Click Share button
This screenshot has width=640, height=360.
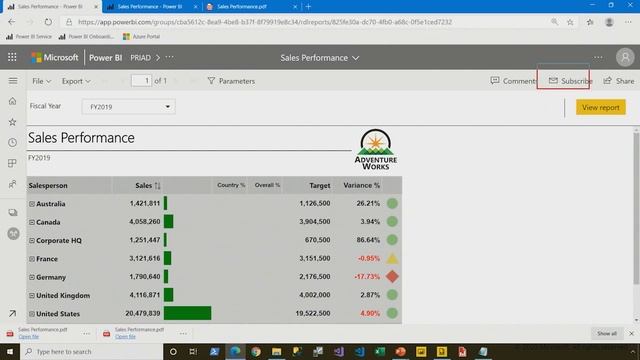coord(619,81)
